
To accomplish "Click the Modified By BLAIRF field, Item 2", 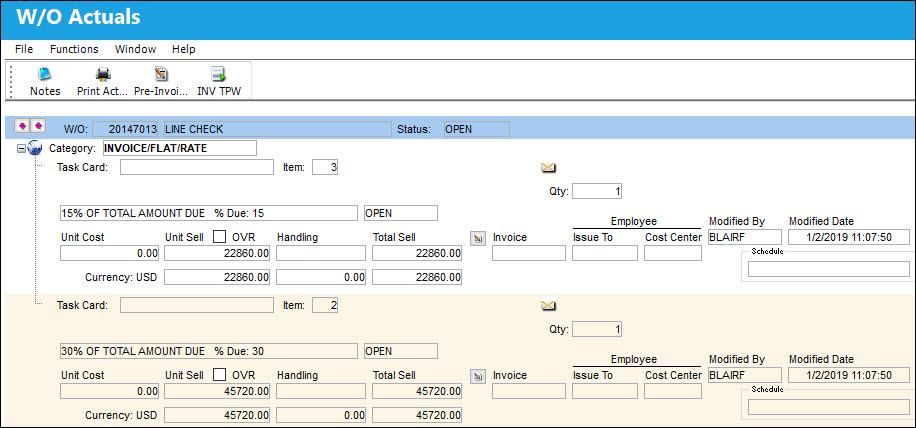I will pos(745,374).
